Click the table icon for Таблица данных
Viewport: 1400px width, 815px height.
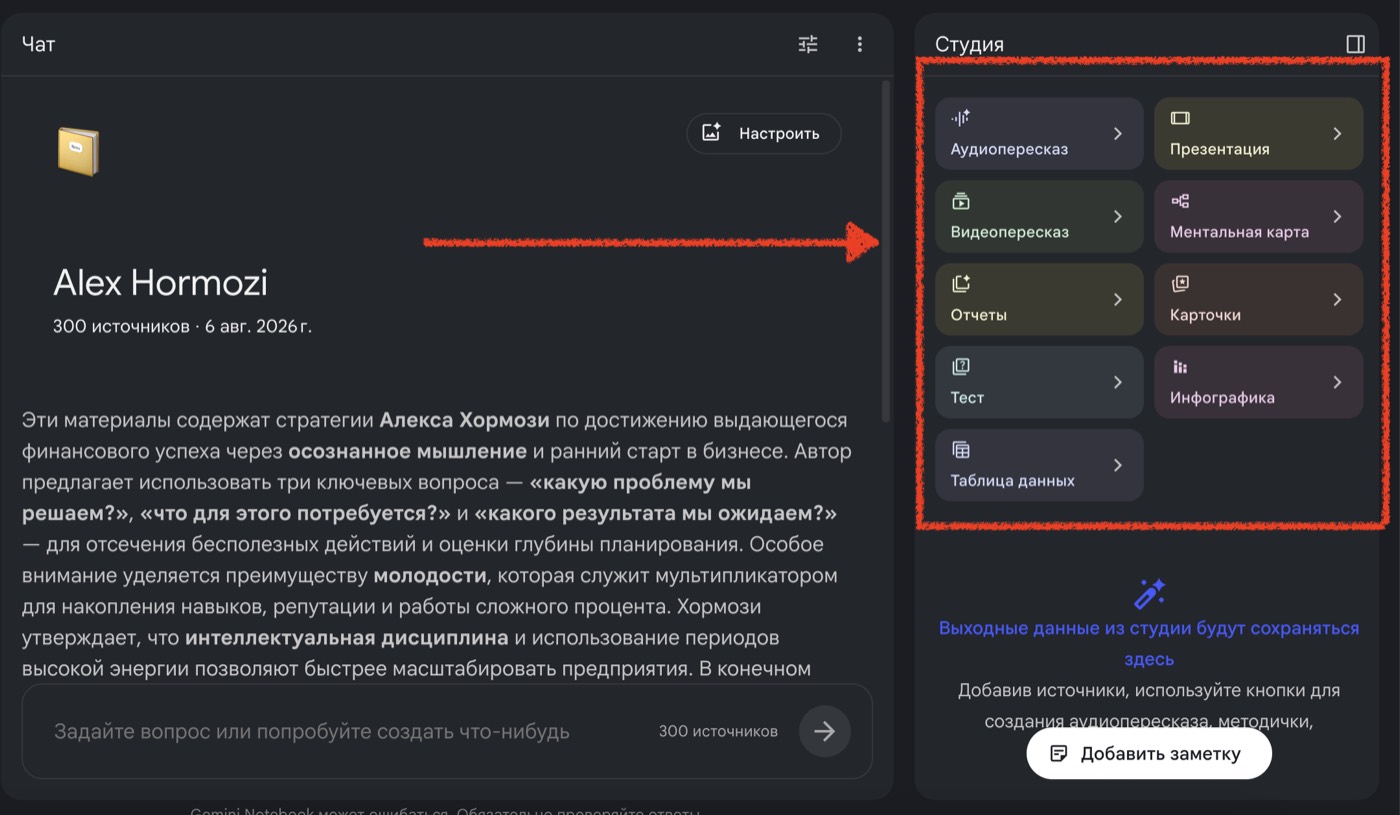pyautogui.click(x=961, y=449)
